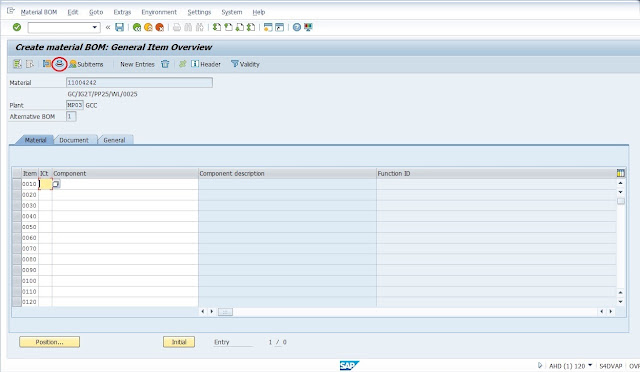
Task: Exit using the yellow Exit icon
Action: pos(148,27)
